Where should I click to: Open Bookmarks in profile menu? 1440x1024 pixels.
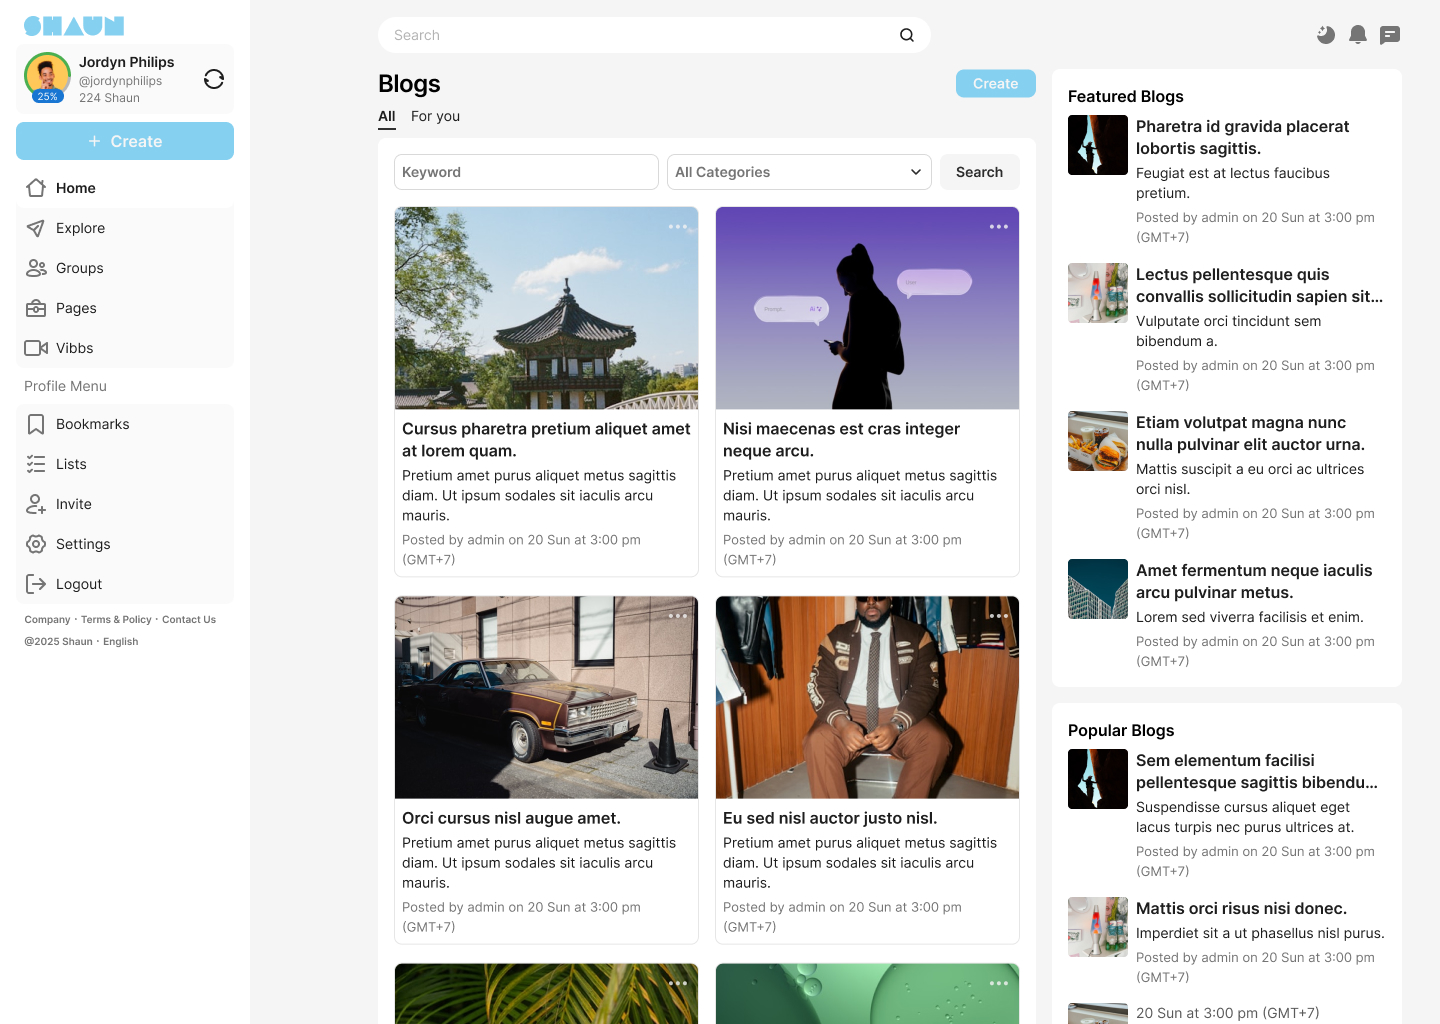coord(92,424)
